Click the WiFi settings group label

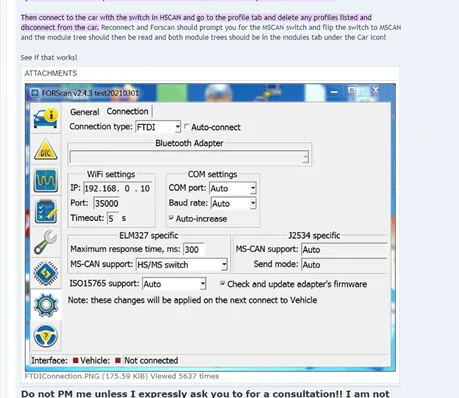[x=111, y=174]
